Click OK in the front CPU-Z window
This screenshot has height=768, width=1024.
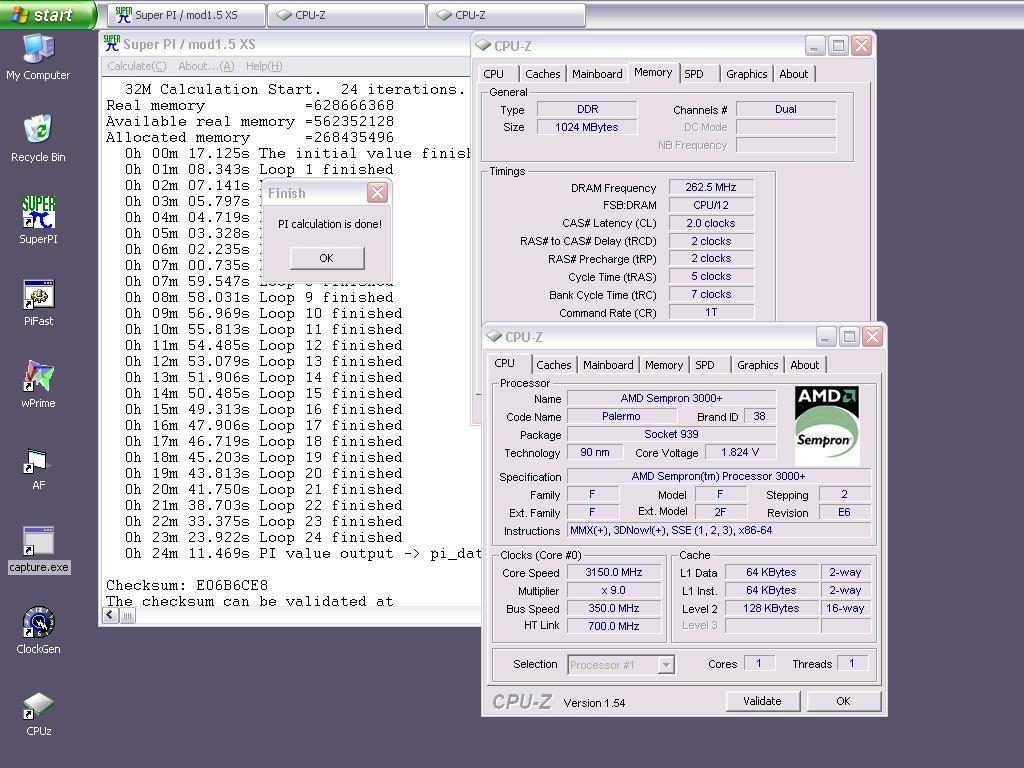[843, 701]
